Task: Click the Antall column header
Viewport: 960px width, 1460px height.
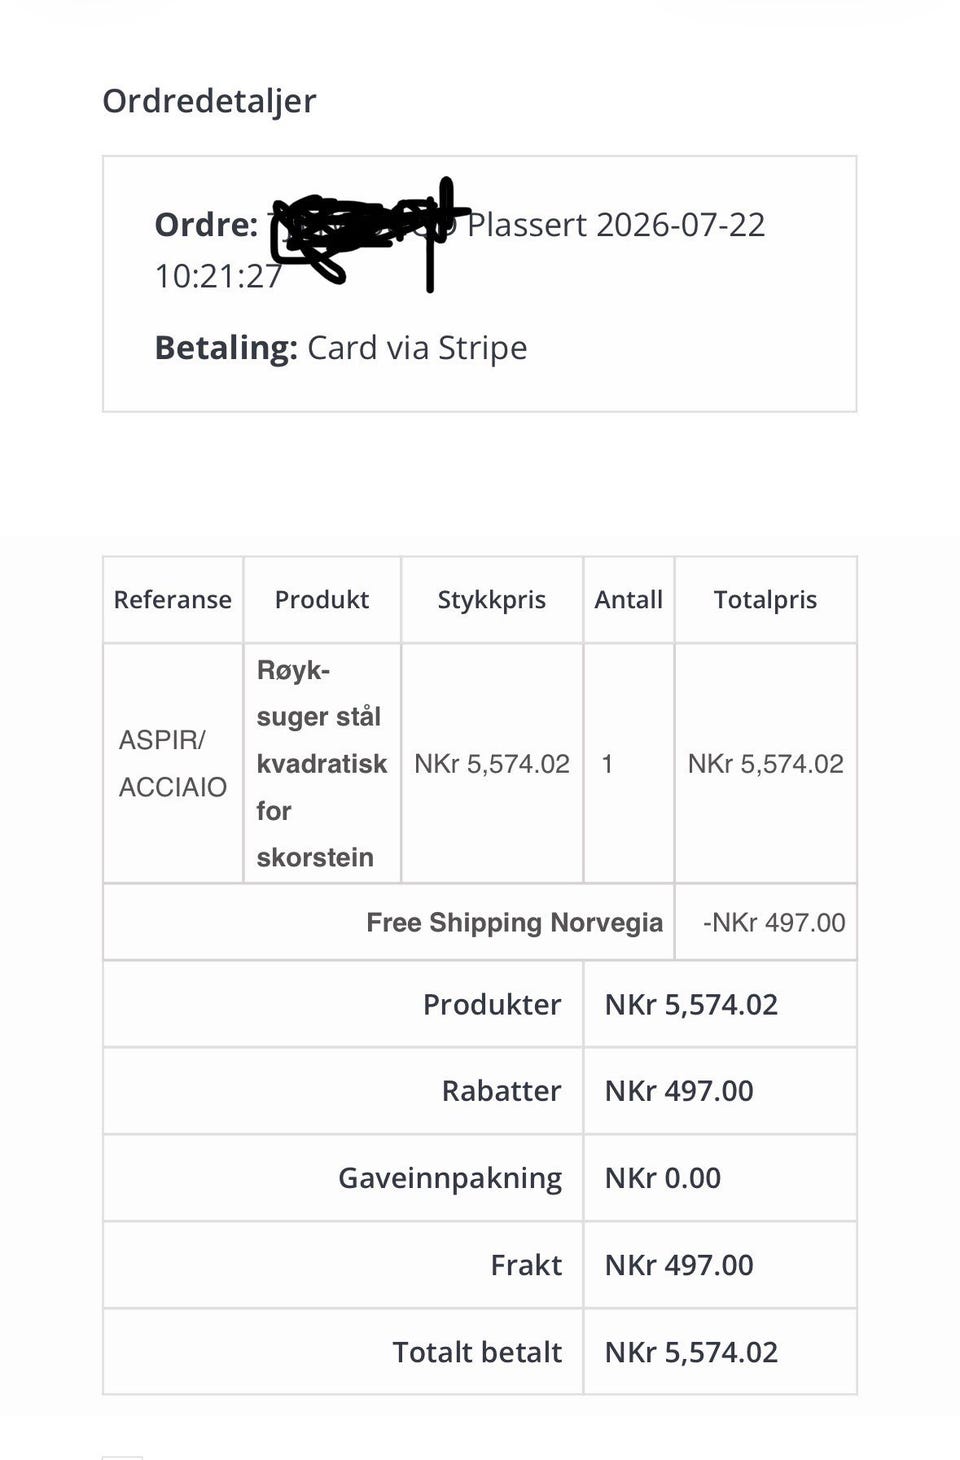Action: (629, 599)
